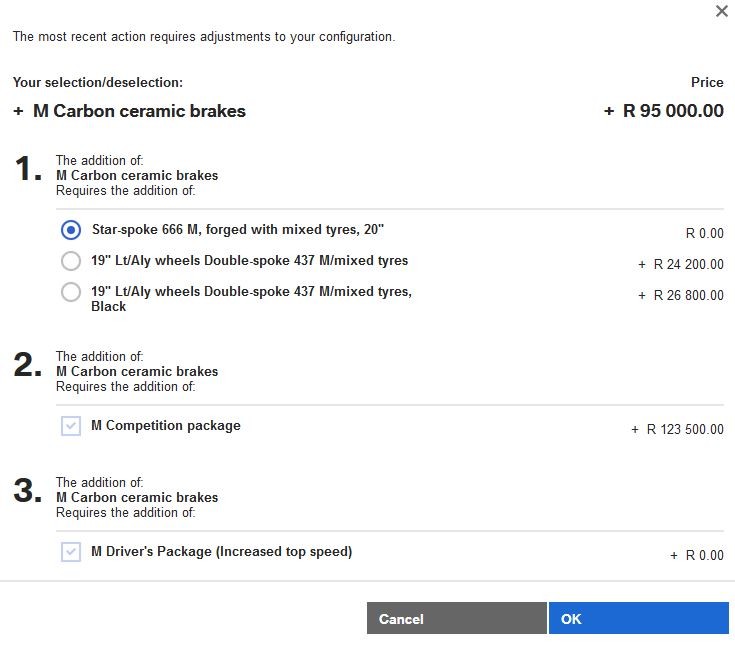Viewport: 735px width, 660px height.
Task: Pick the Black Double-spoke 437 M radio button
Action: pos(71,292)
